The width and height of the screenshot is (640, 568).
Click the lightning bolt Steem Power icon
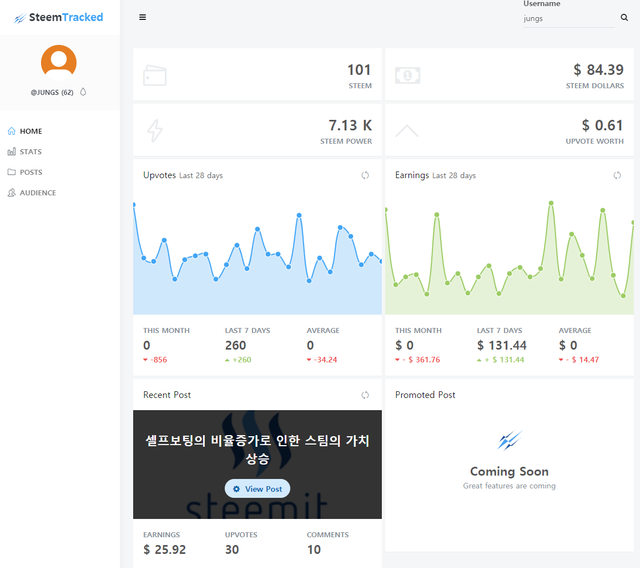click(x=155, y=131)
